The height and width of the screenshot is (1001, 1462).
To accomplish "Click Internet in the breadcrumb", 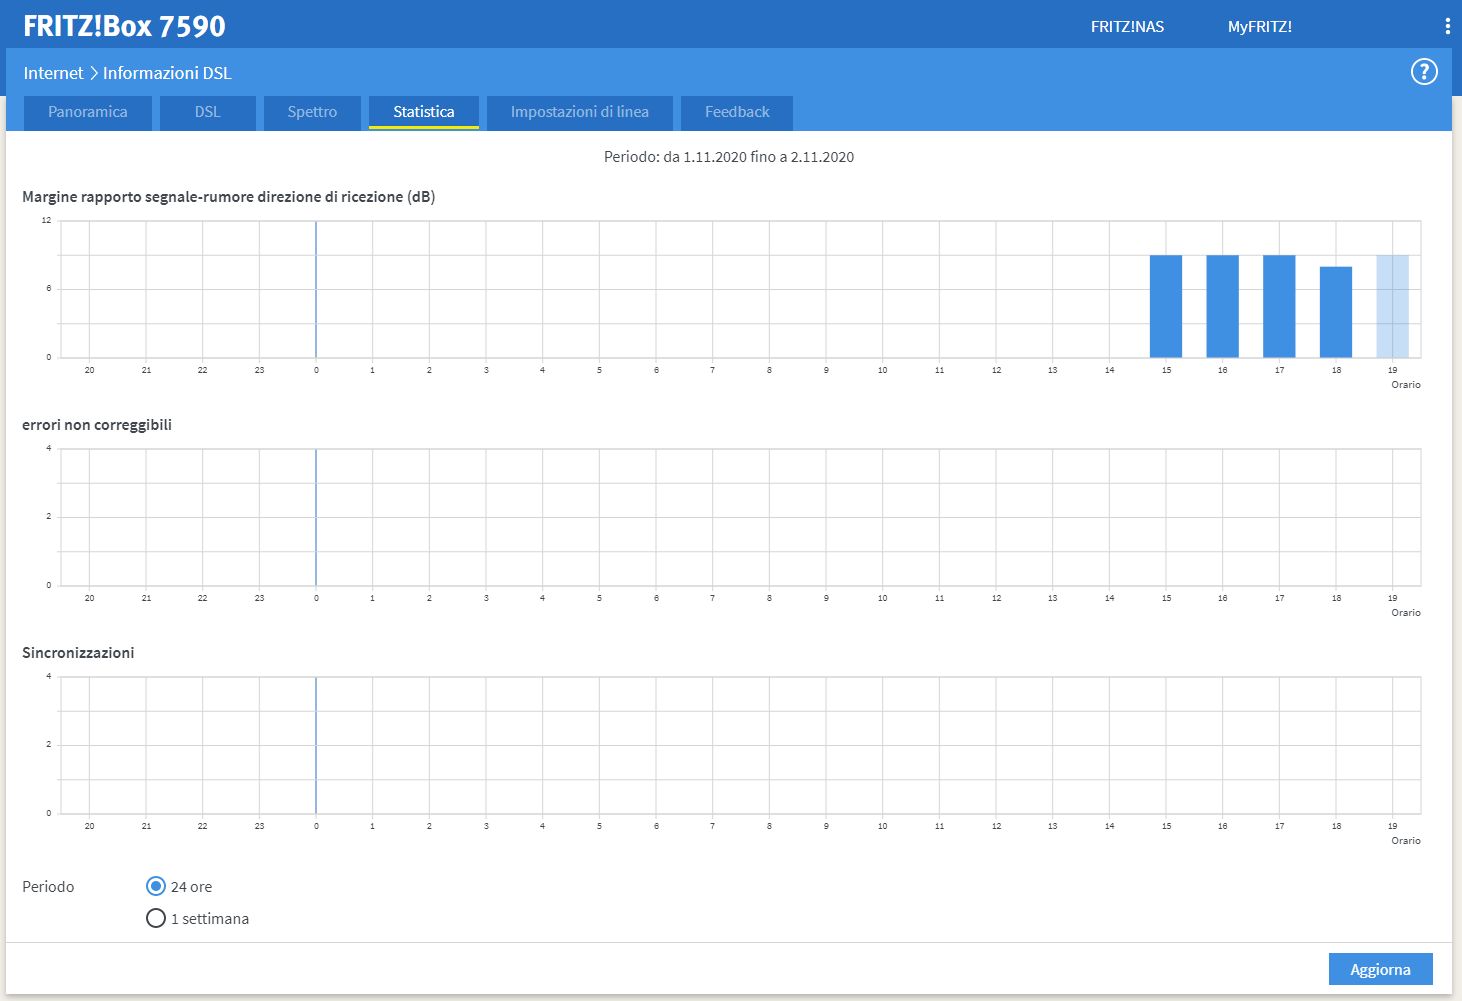I will point(54,73).
